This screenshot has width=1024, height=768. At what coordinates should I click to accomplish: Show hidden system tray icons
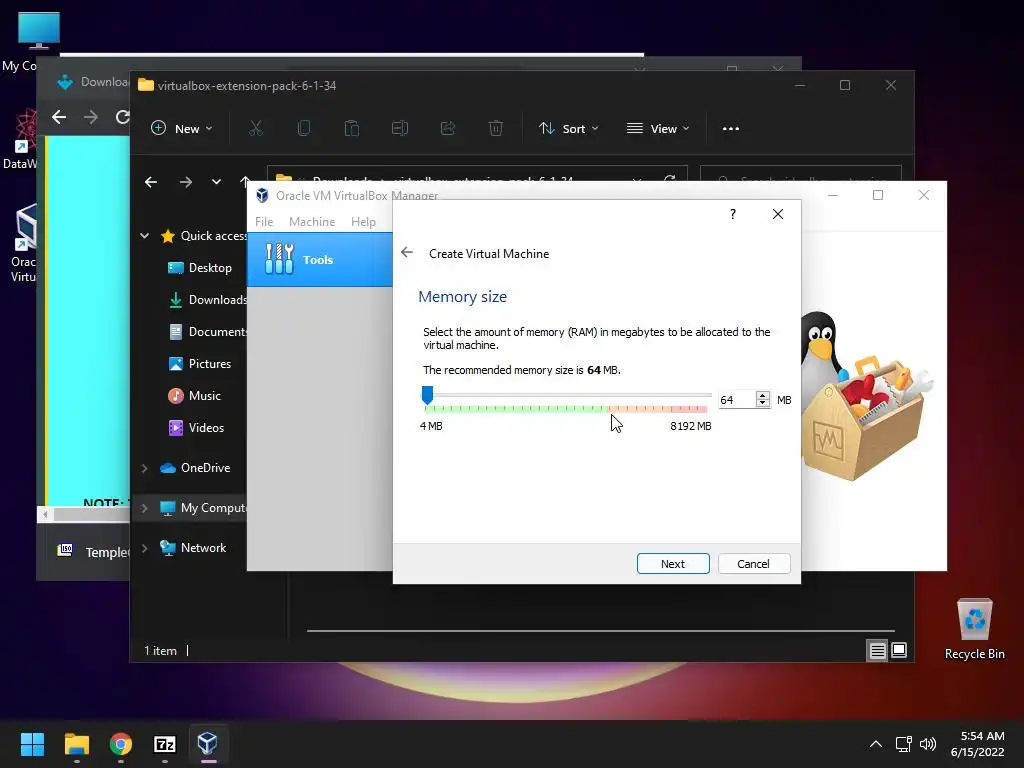(876, 744)
